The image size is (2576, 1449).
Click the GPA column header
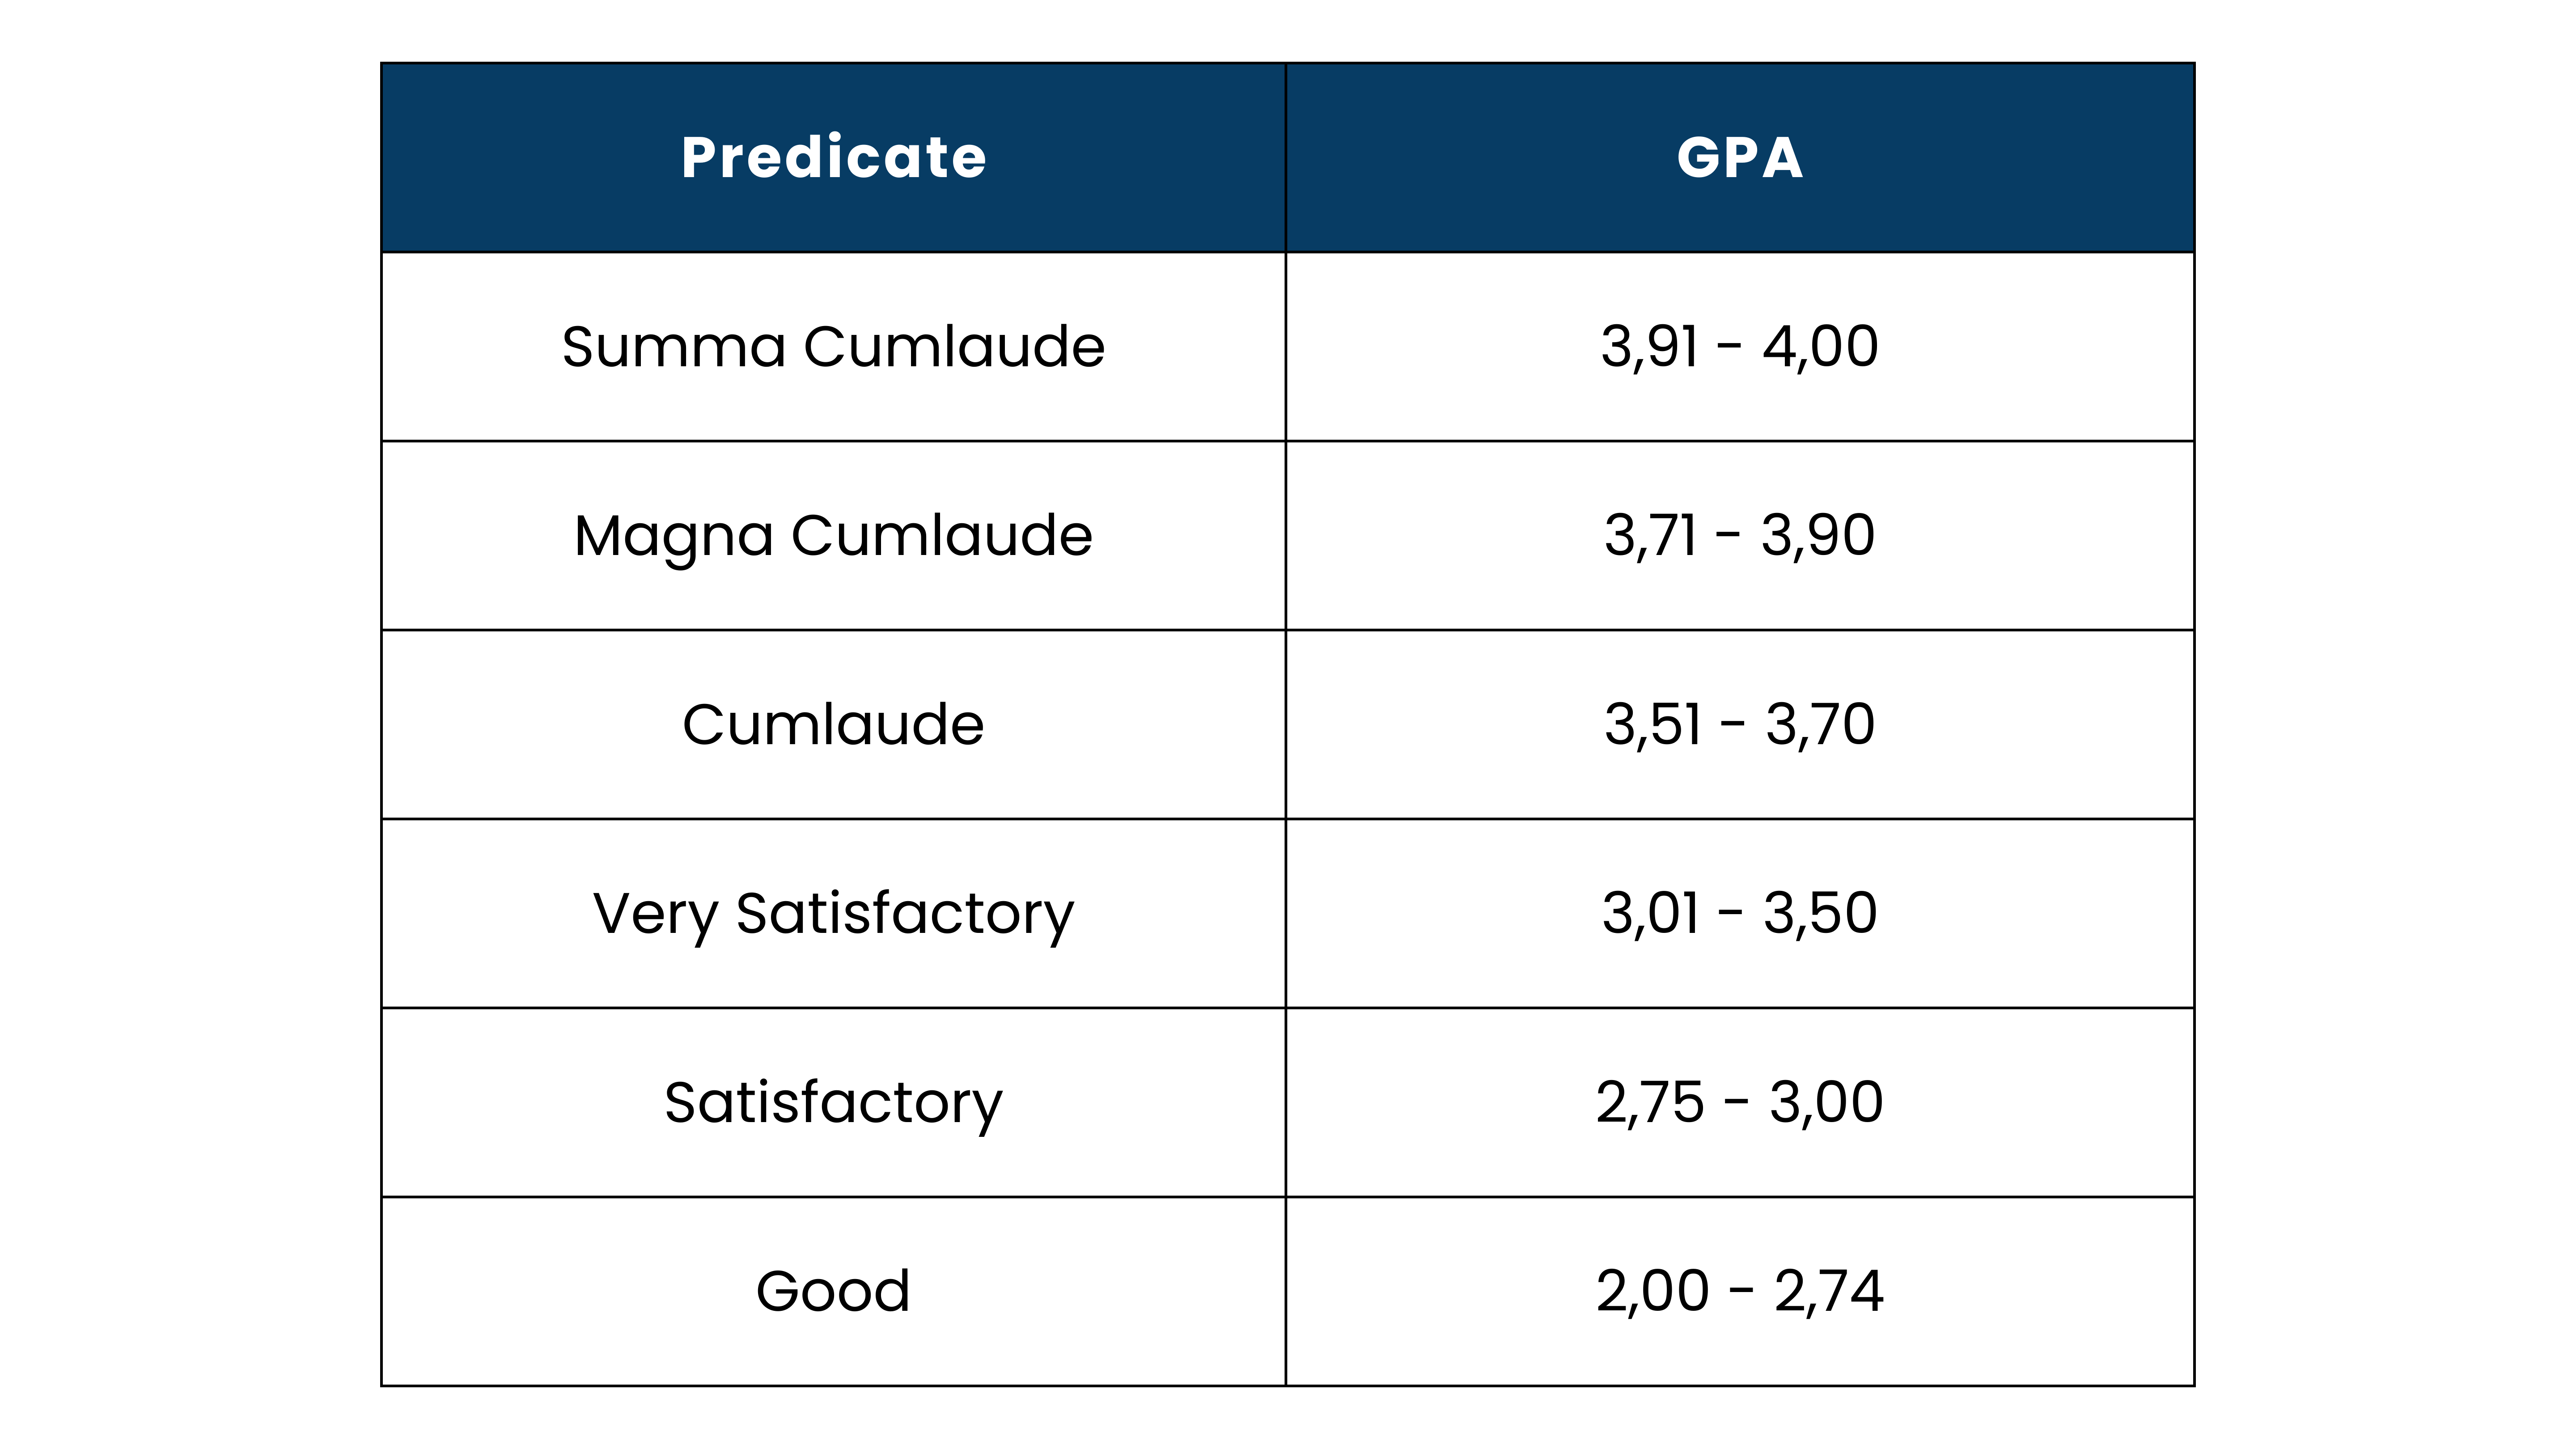click(x=1740, y=157)
